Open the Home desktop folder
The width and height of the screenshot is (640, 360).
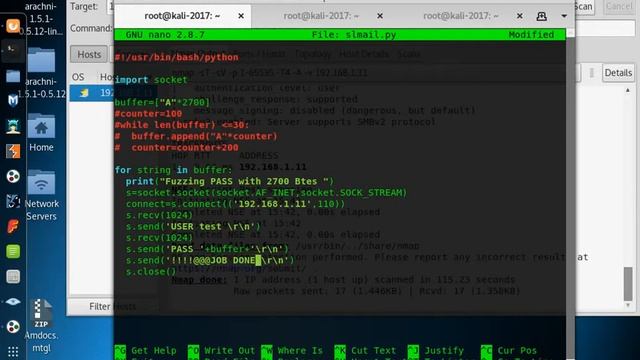coord(41,133)
